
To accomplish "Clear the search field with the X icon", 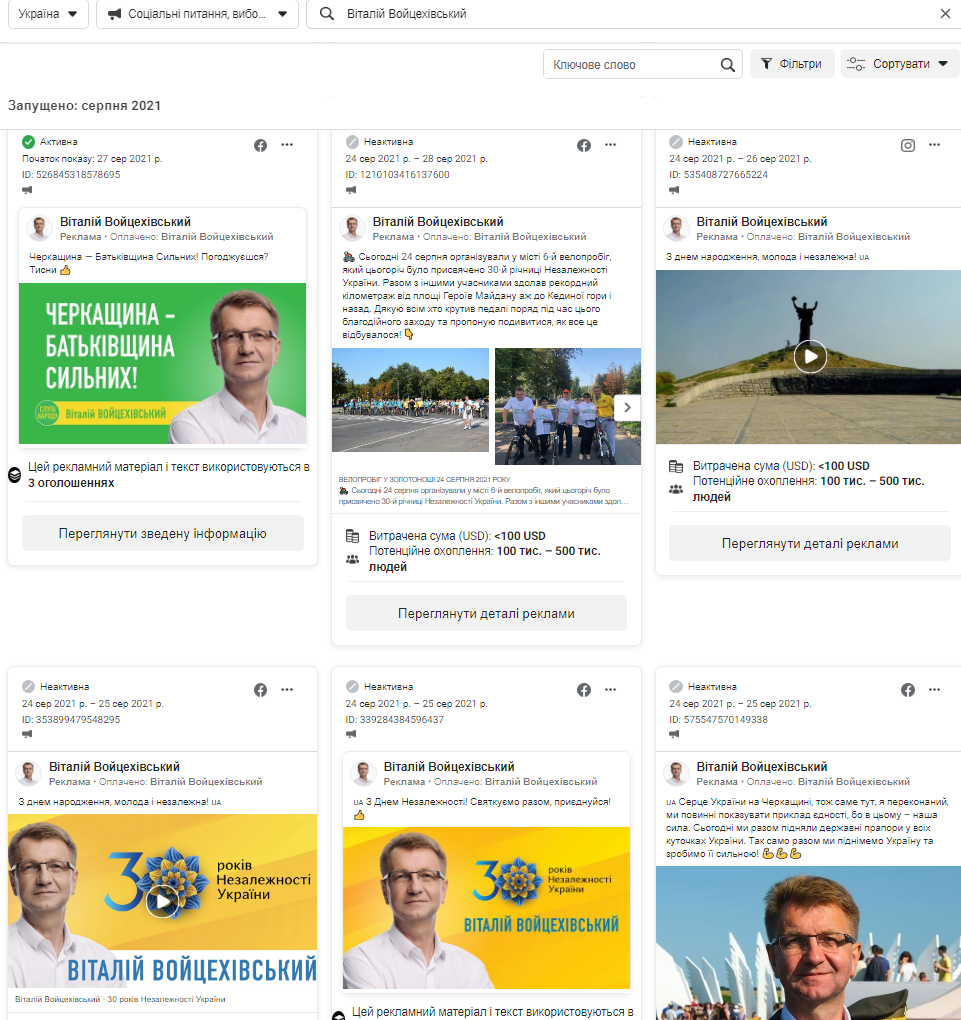I will click(x=945, y=14).
